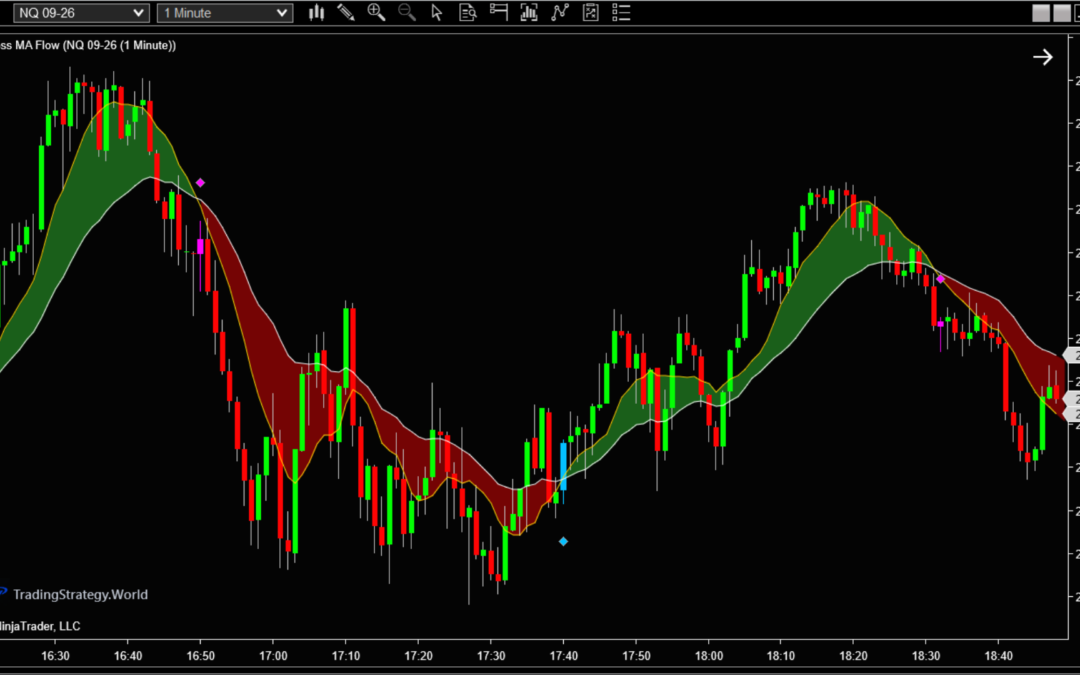Open the NQ 09-26 instrument dropdown

tap(81, 12)
